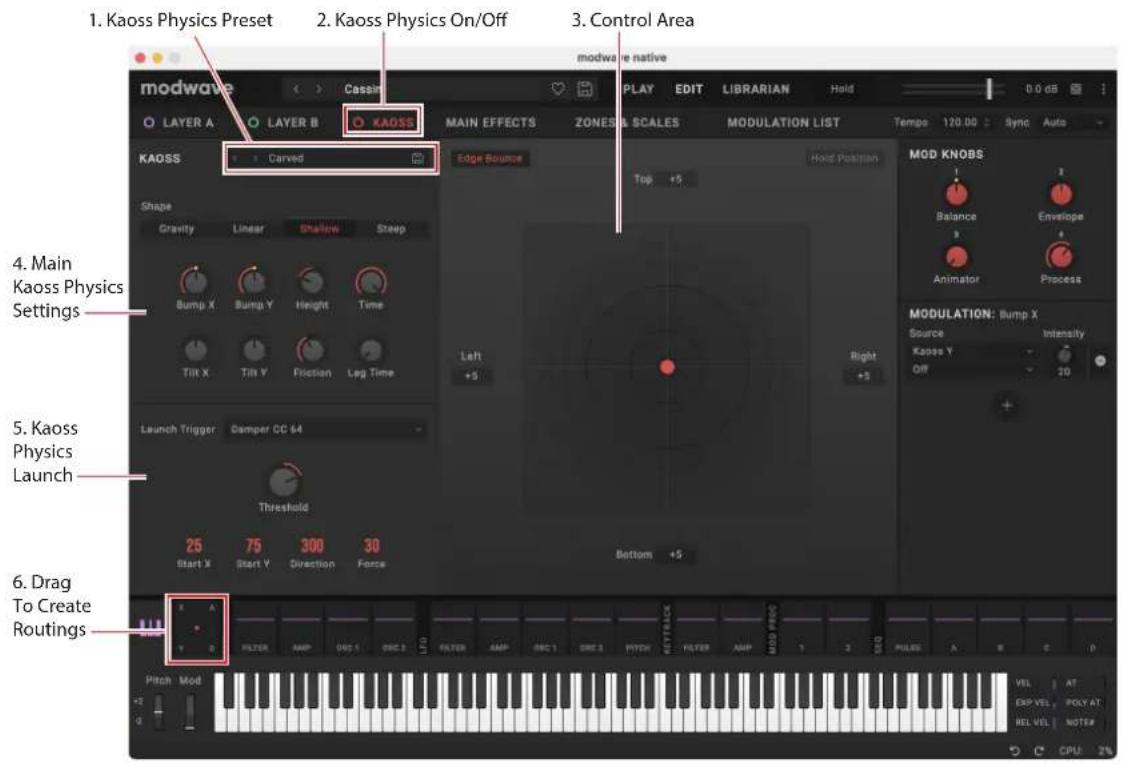Image resolution: width=1123 pixels, height=768 pixels.
Task: Select the Gravity shape
Action: click(x=176, y=229)
